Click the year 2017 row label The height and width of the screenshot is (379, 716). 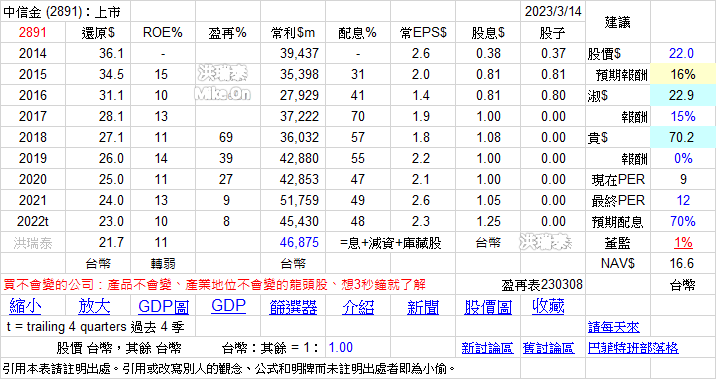click(x=32, y=116)
